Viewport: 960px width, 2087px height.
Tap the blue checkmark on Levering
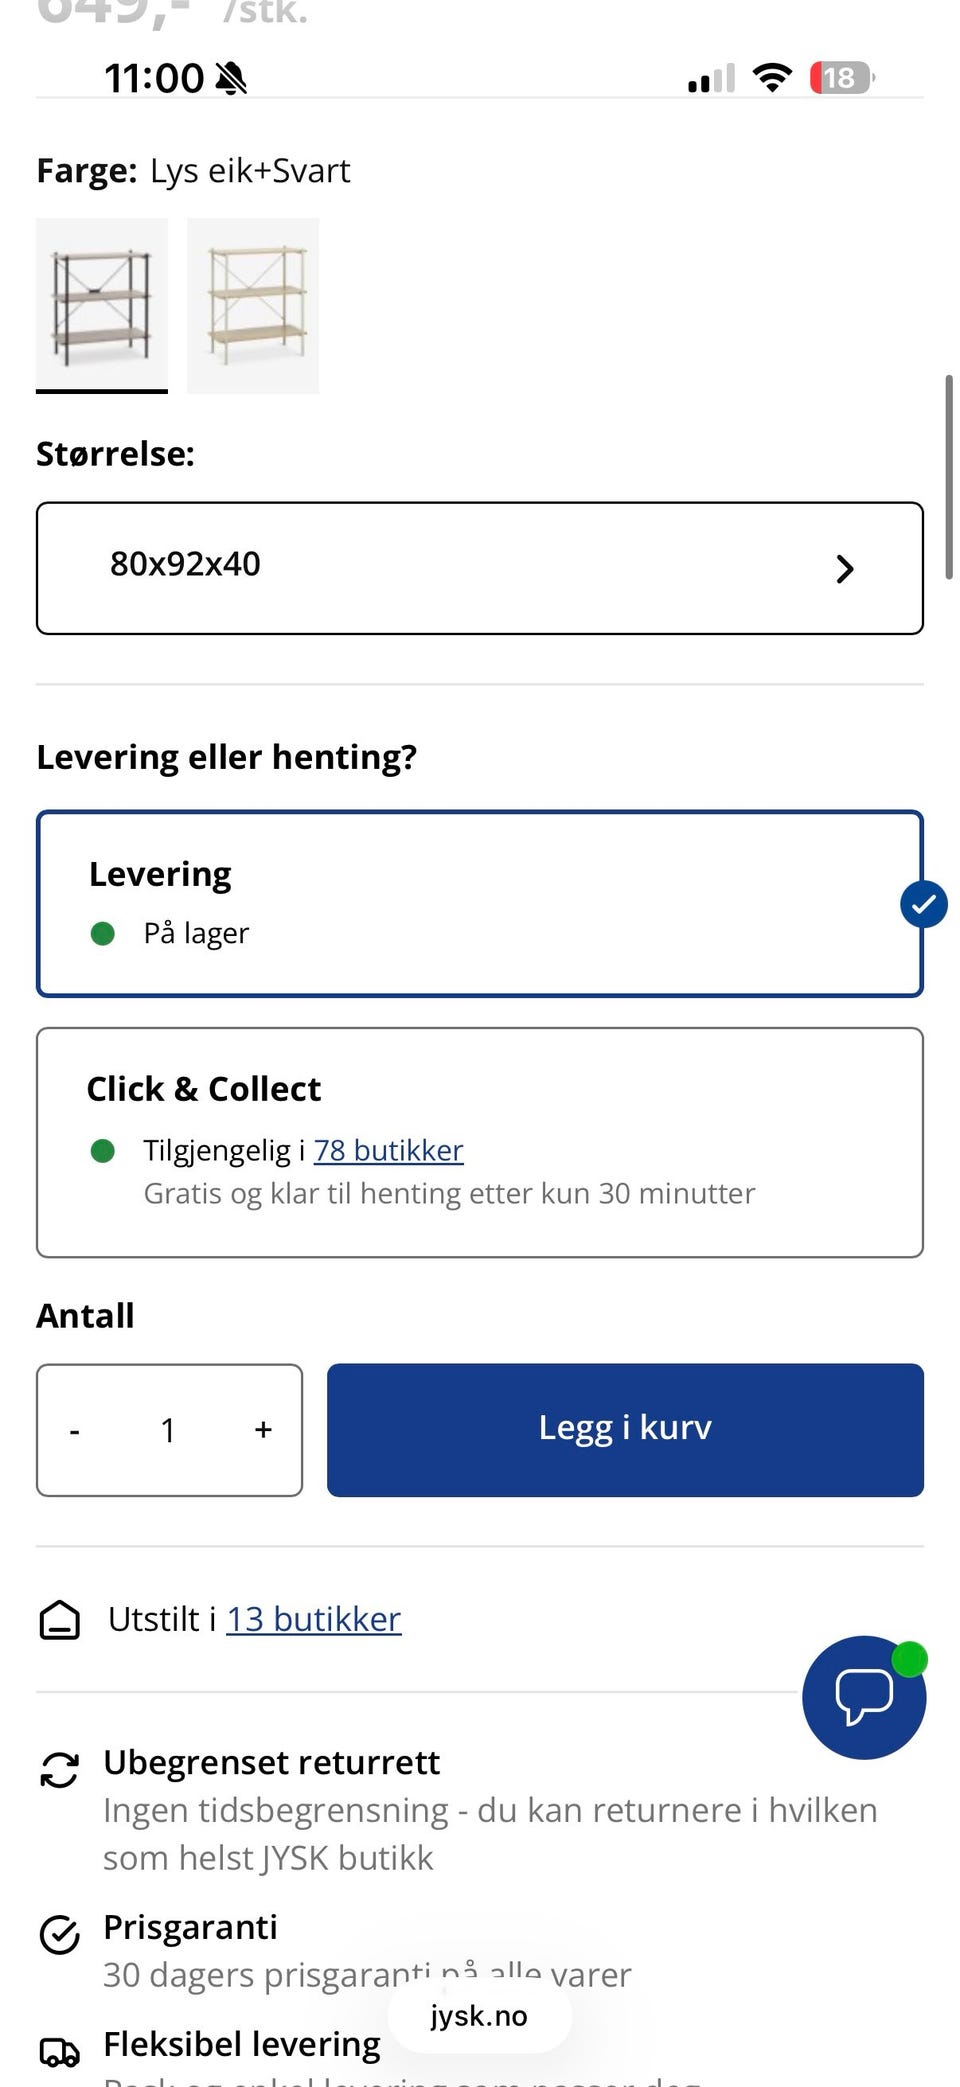(923, 904)
